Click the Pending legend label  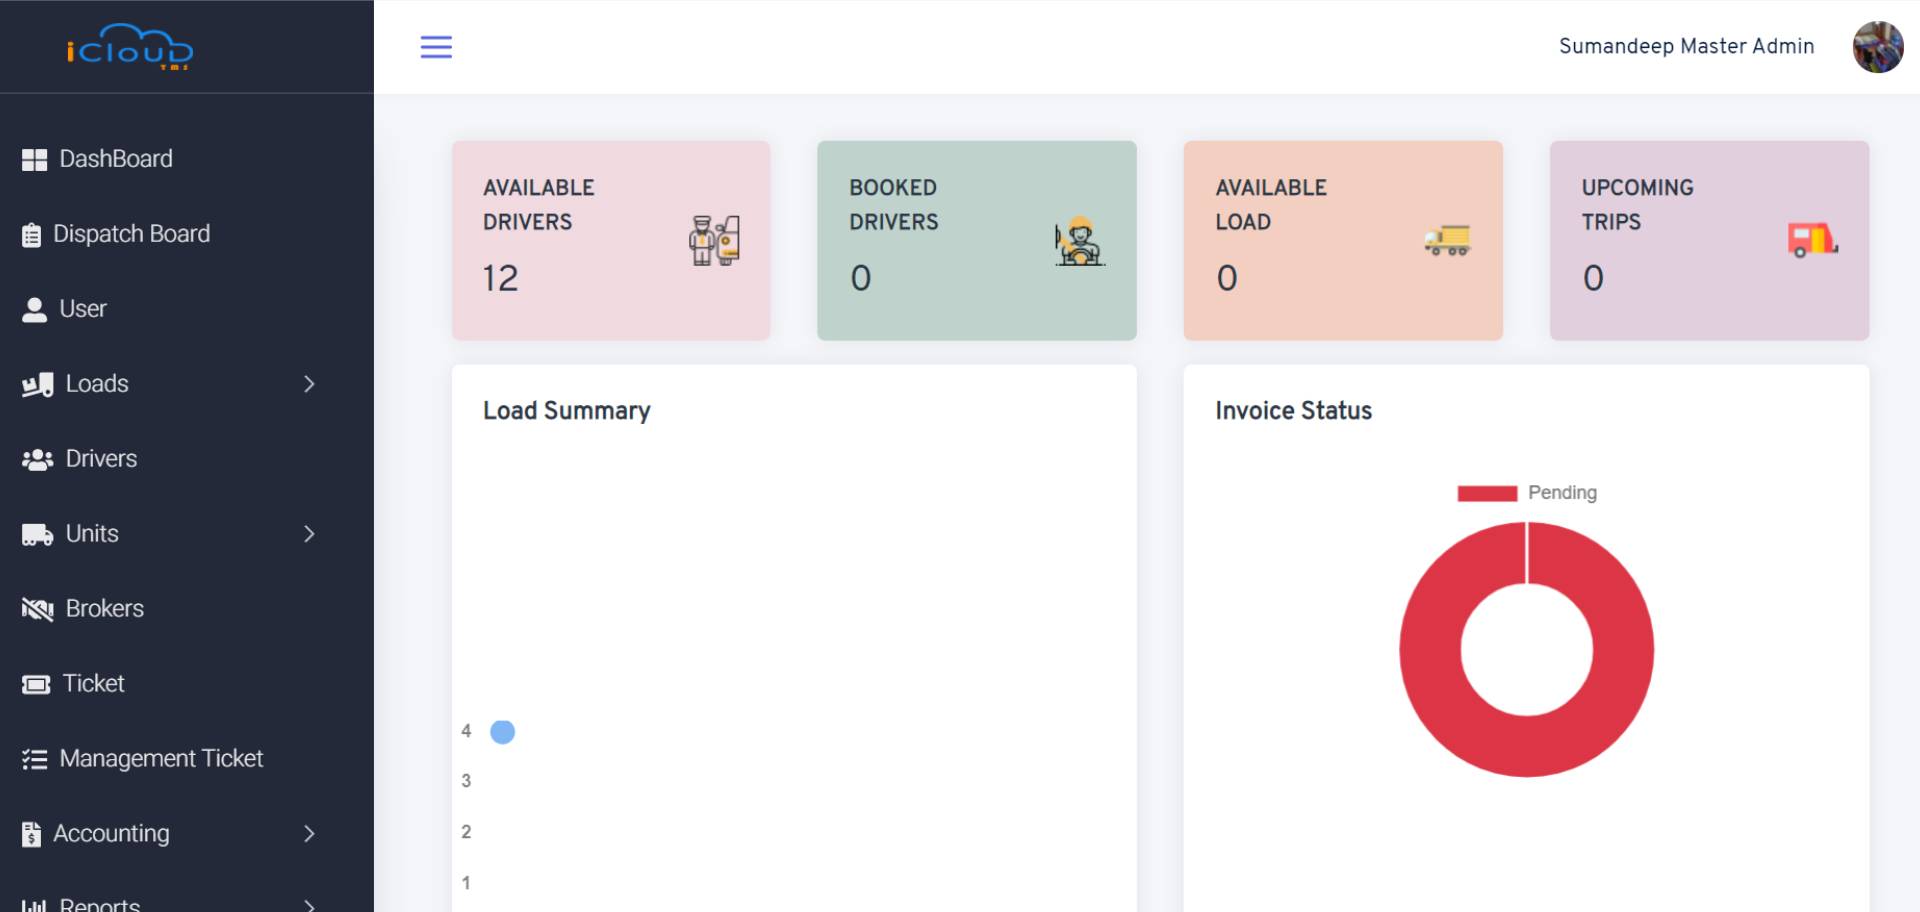click(x=1562, y=493)
